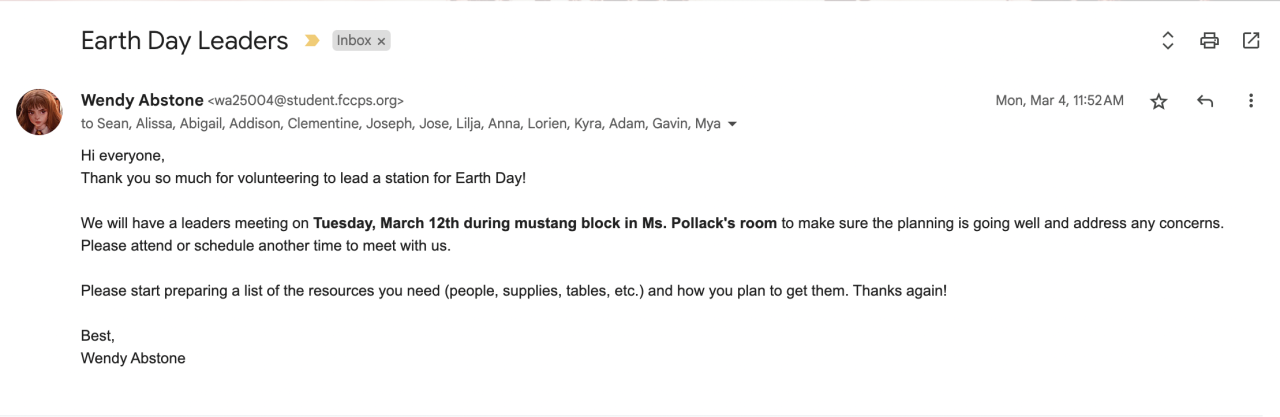The width and height of the screenshot is (1280, 417).
Task: Open the three-dot More options menu
Action: 1251,101
